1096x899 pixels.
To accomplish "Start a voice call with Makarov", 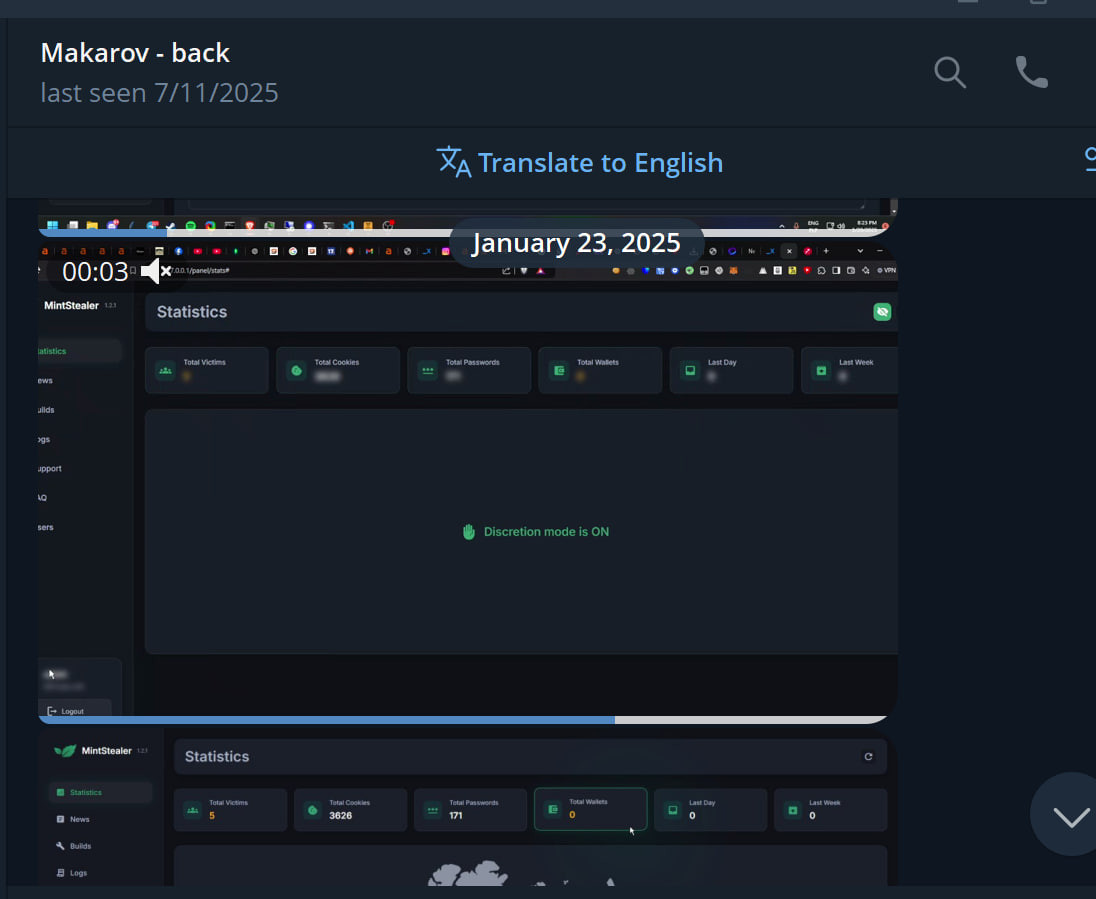I will [x=1032, y=72].
